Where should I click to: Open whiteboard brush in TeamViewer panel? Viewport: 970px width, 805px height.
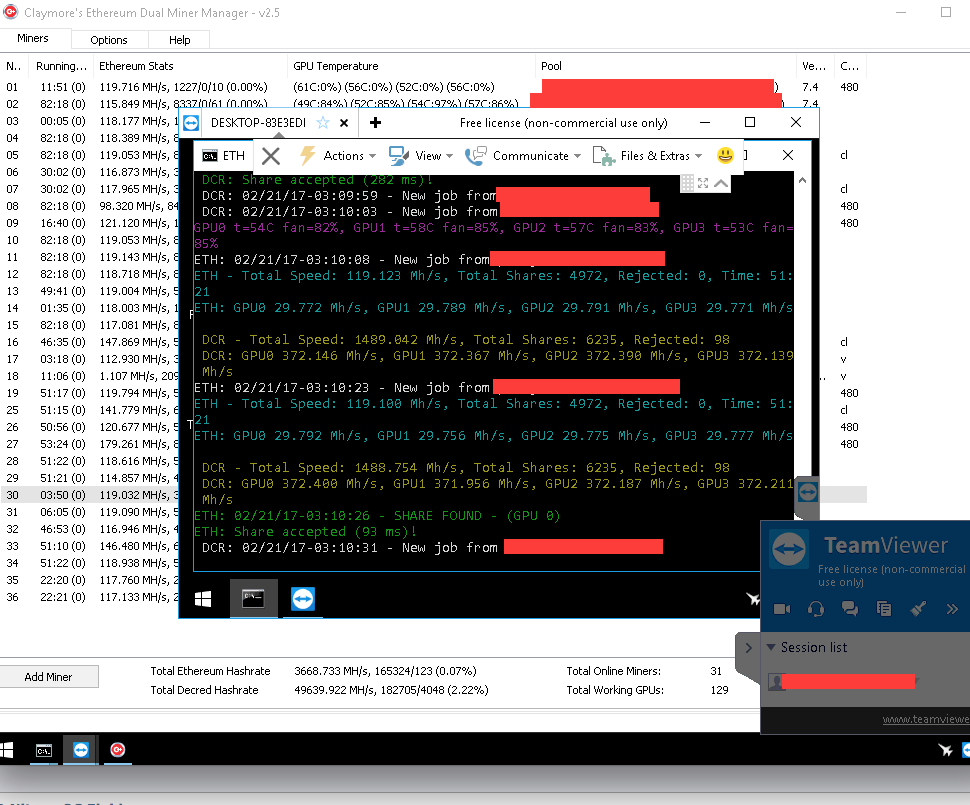coord(918,609)
